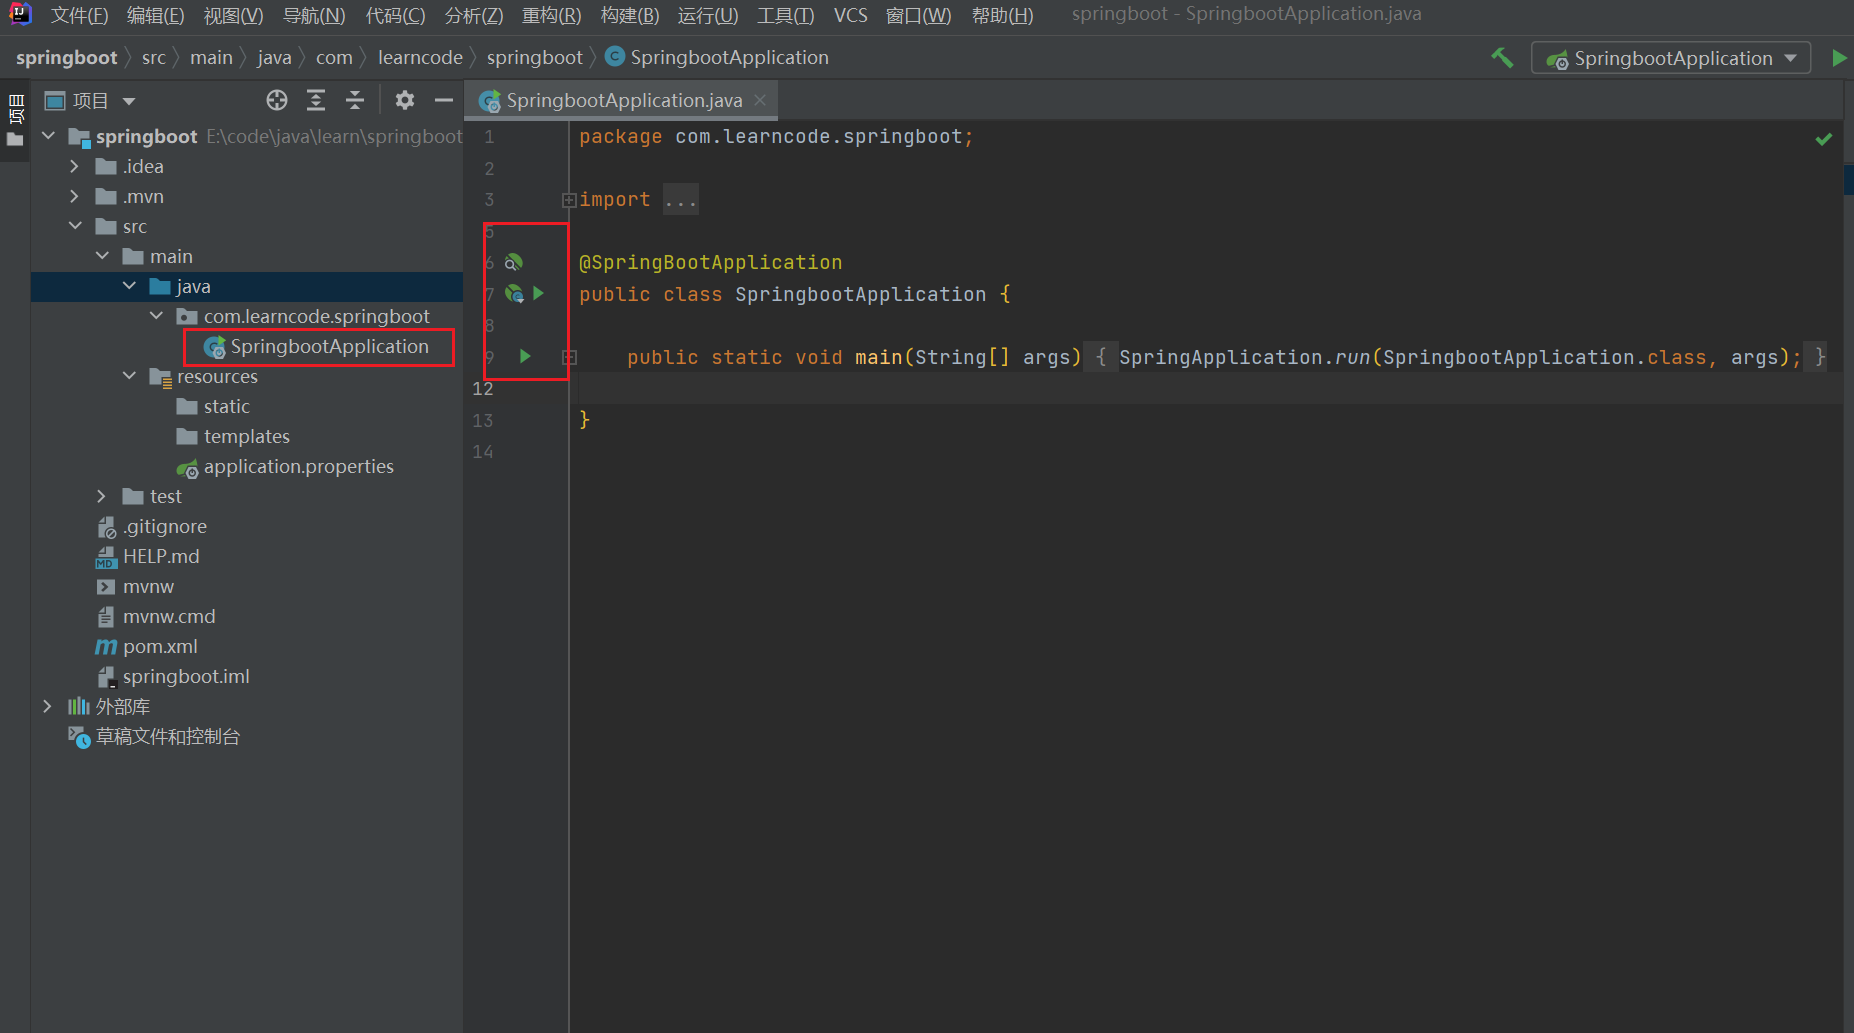Open the 分析(Z) menu
Image resolution: width=1854 pixels, height=1033 pixels.
pos(474,16)
